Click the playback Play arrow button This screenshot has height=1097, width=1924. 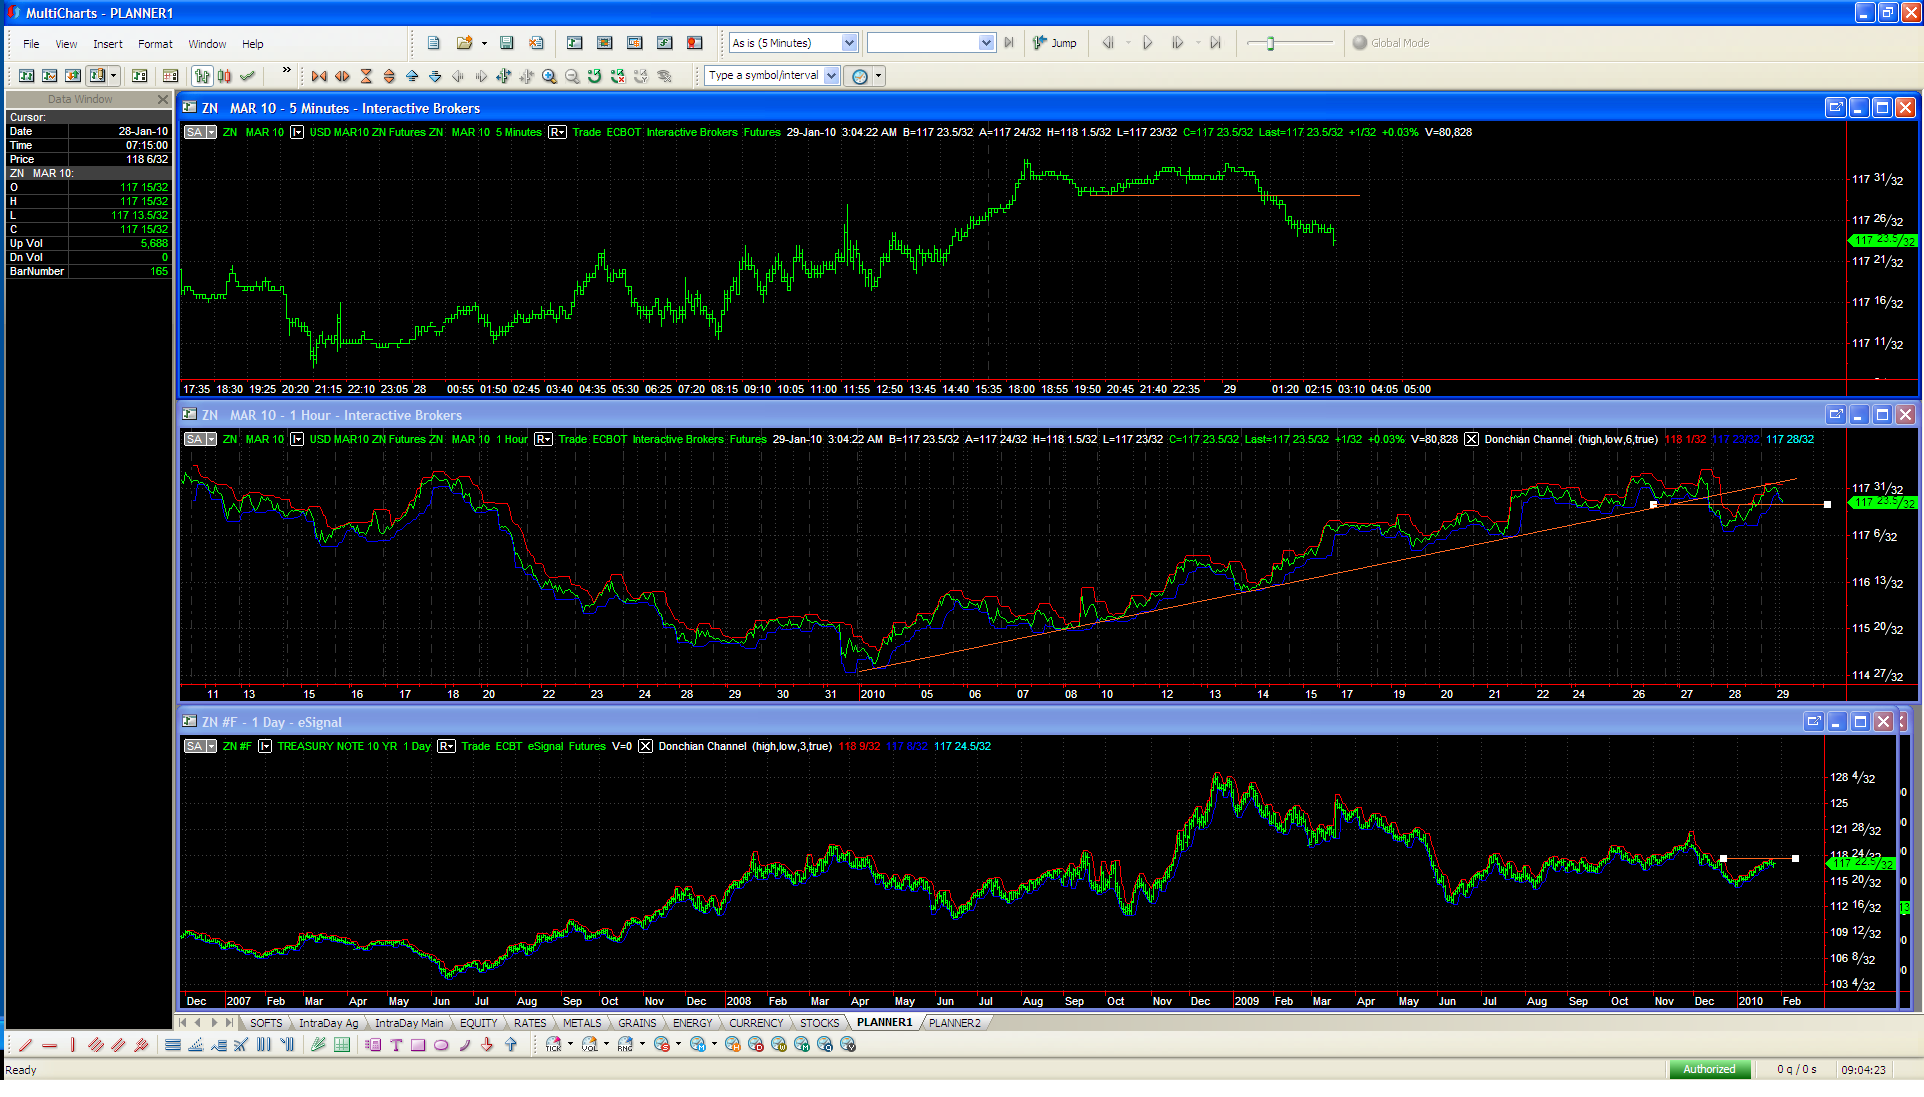point(1147,43)
